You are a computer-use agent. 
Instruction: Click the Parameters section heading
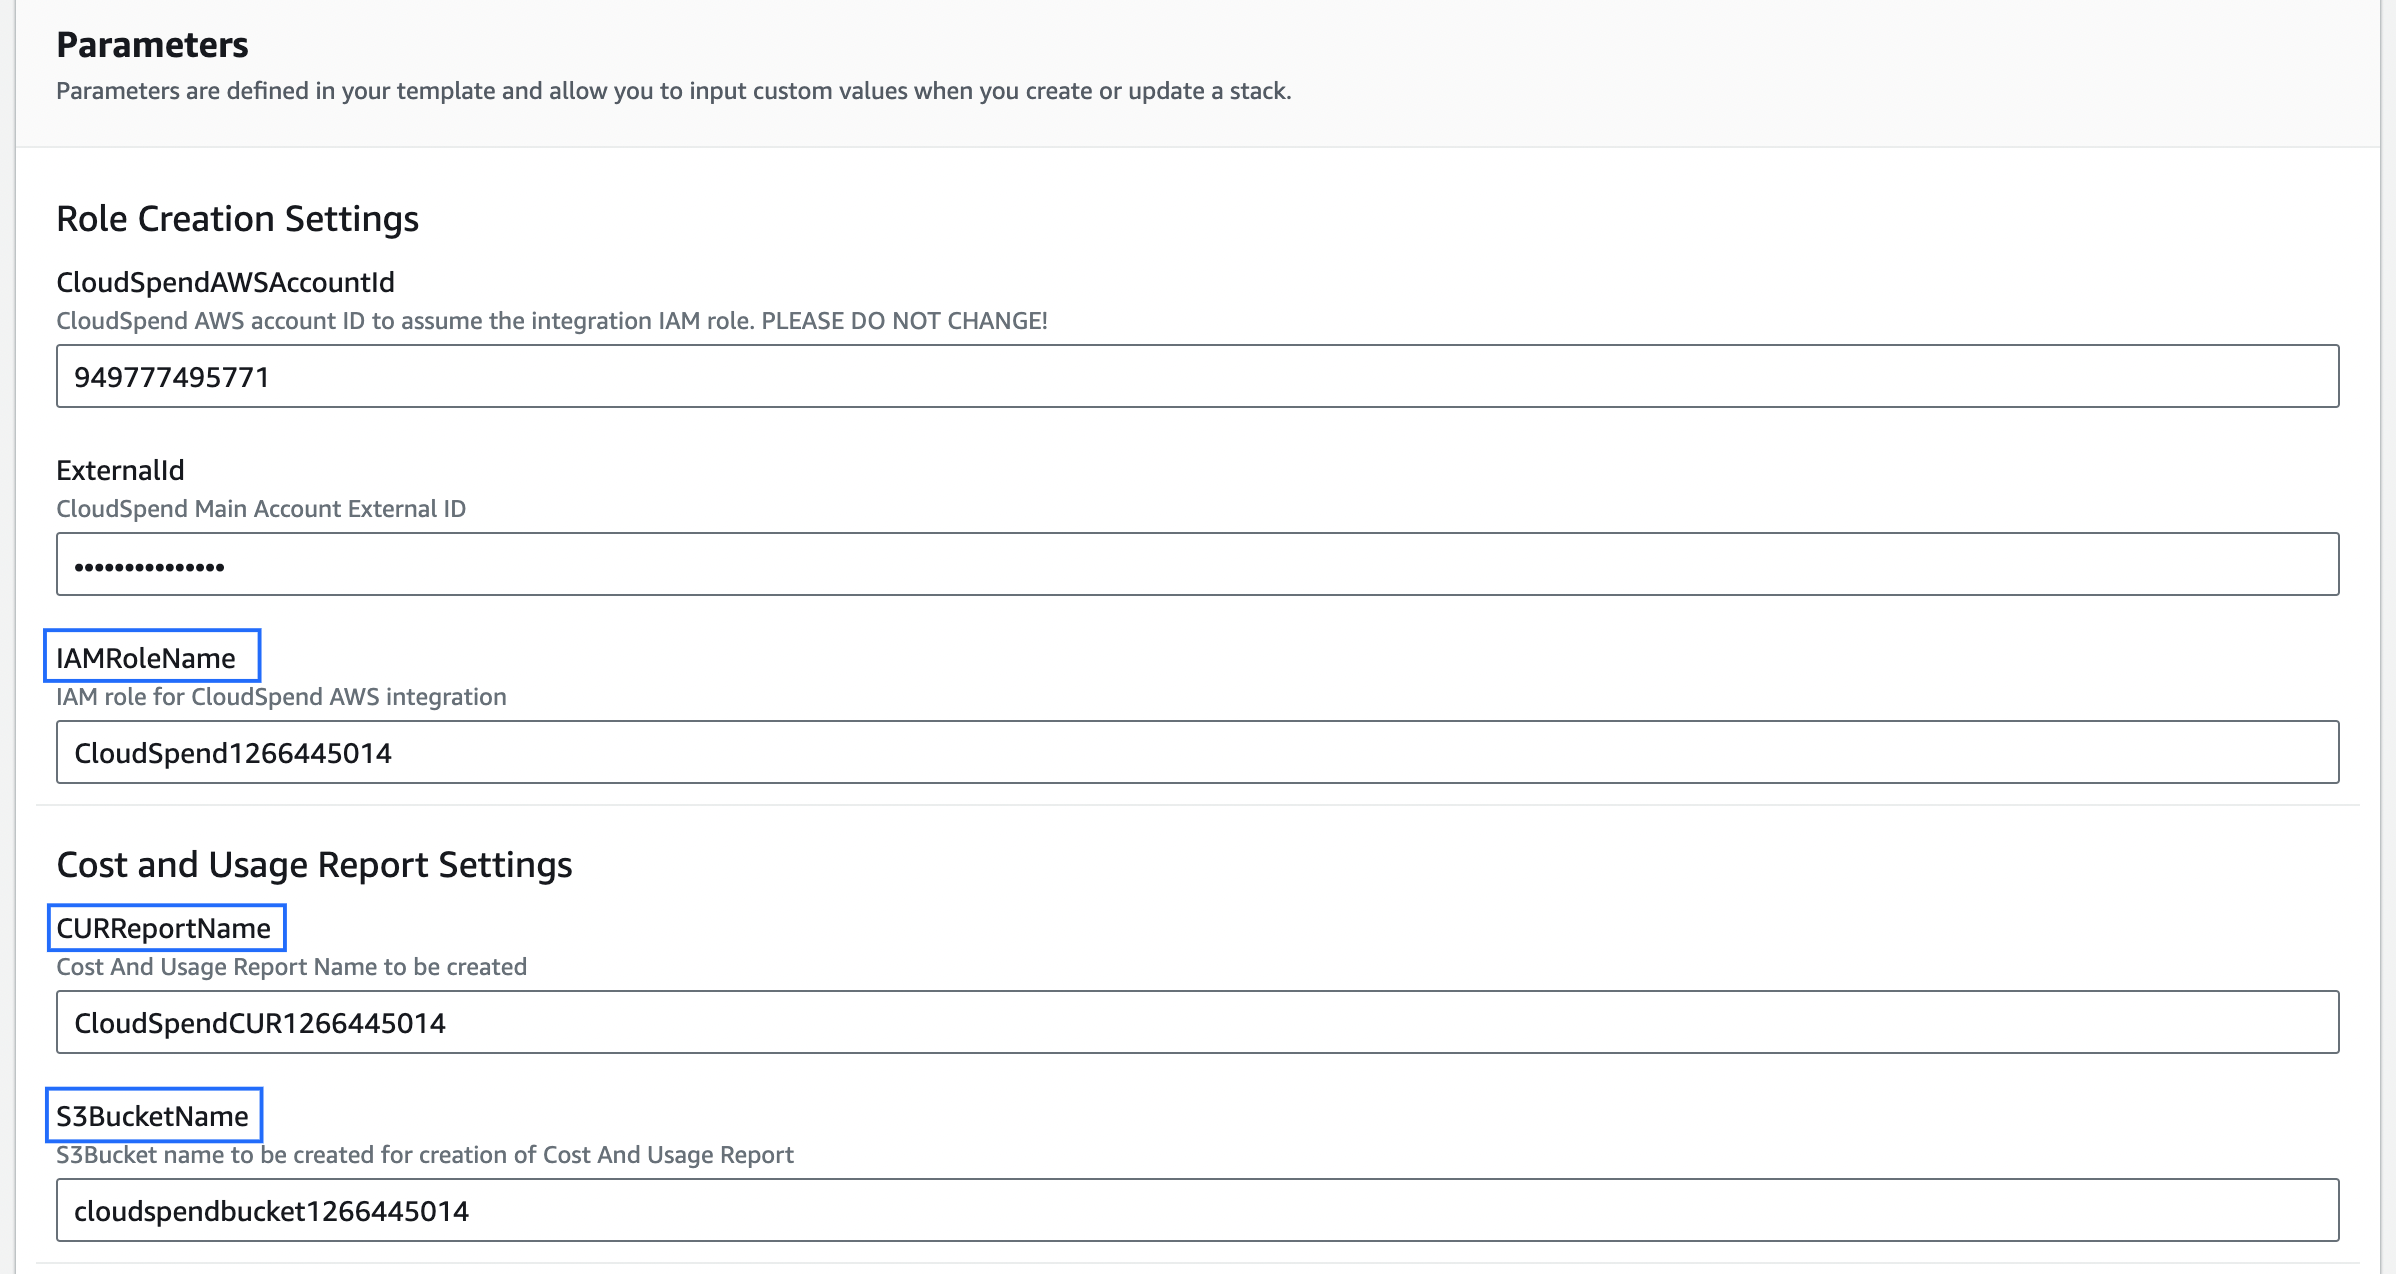click(152, 43)
